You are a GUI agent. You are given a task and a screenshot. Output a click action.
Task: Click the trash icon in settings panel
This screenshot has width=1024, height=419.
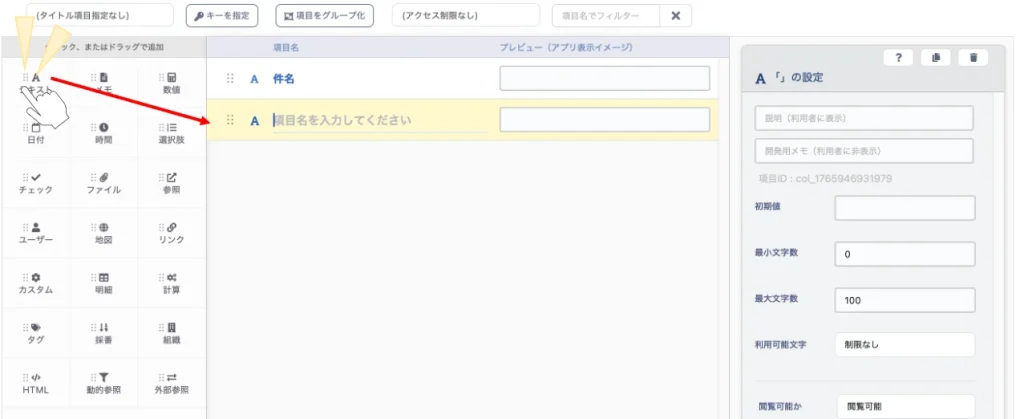click(973, 58)
